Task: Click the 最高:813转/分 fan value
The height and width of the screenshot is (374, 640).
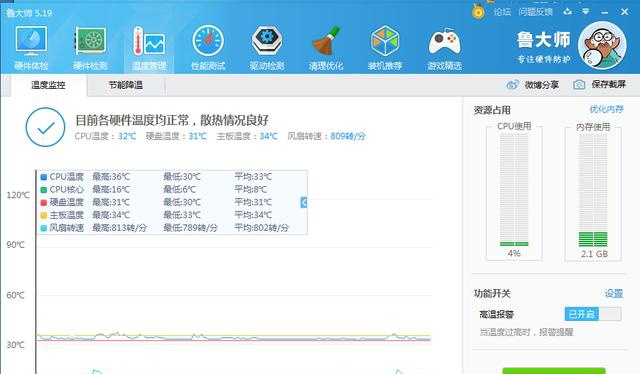Action: coord(119,228)
